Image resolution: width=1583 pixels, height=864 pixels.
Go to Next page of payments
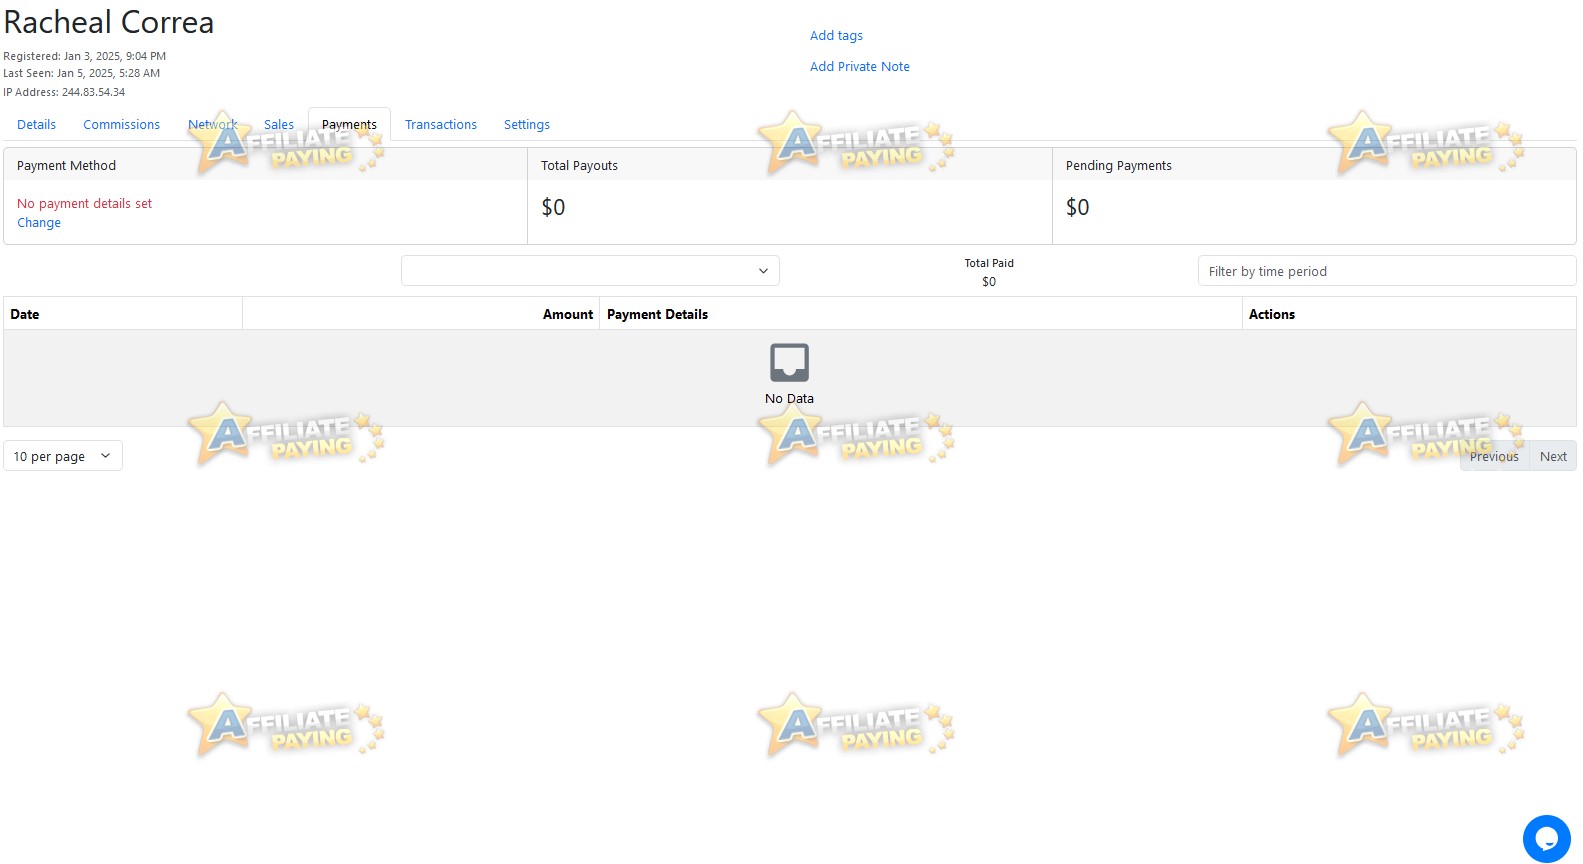[1553, 456]
